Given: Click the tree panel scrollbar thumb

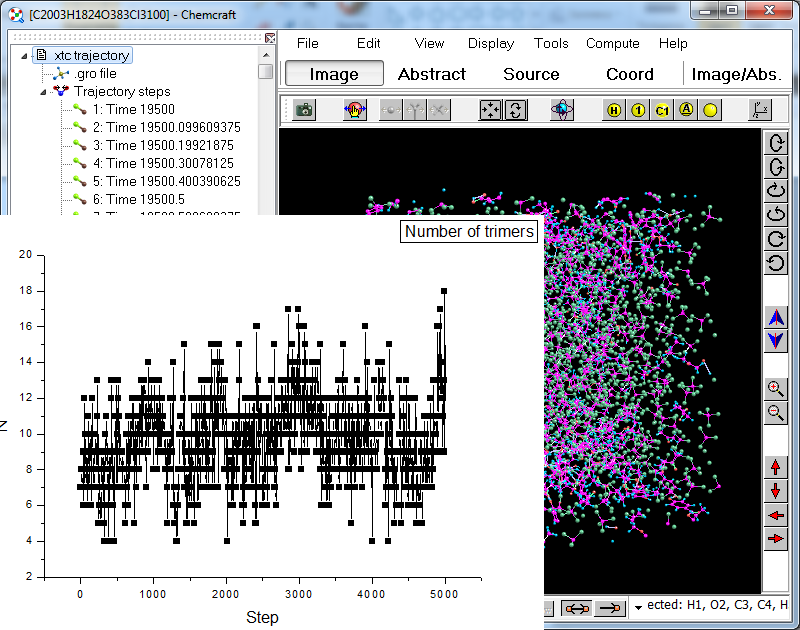Looking at the screenshot, I should [265, 72].
